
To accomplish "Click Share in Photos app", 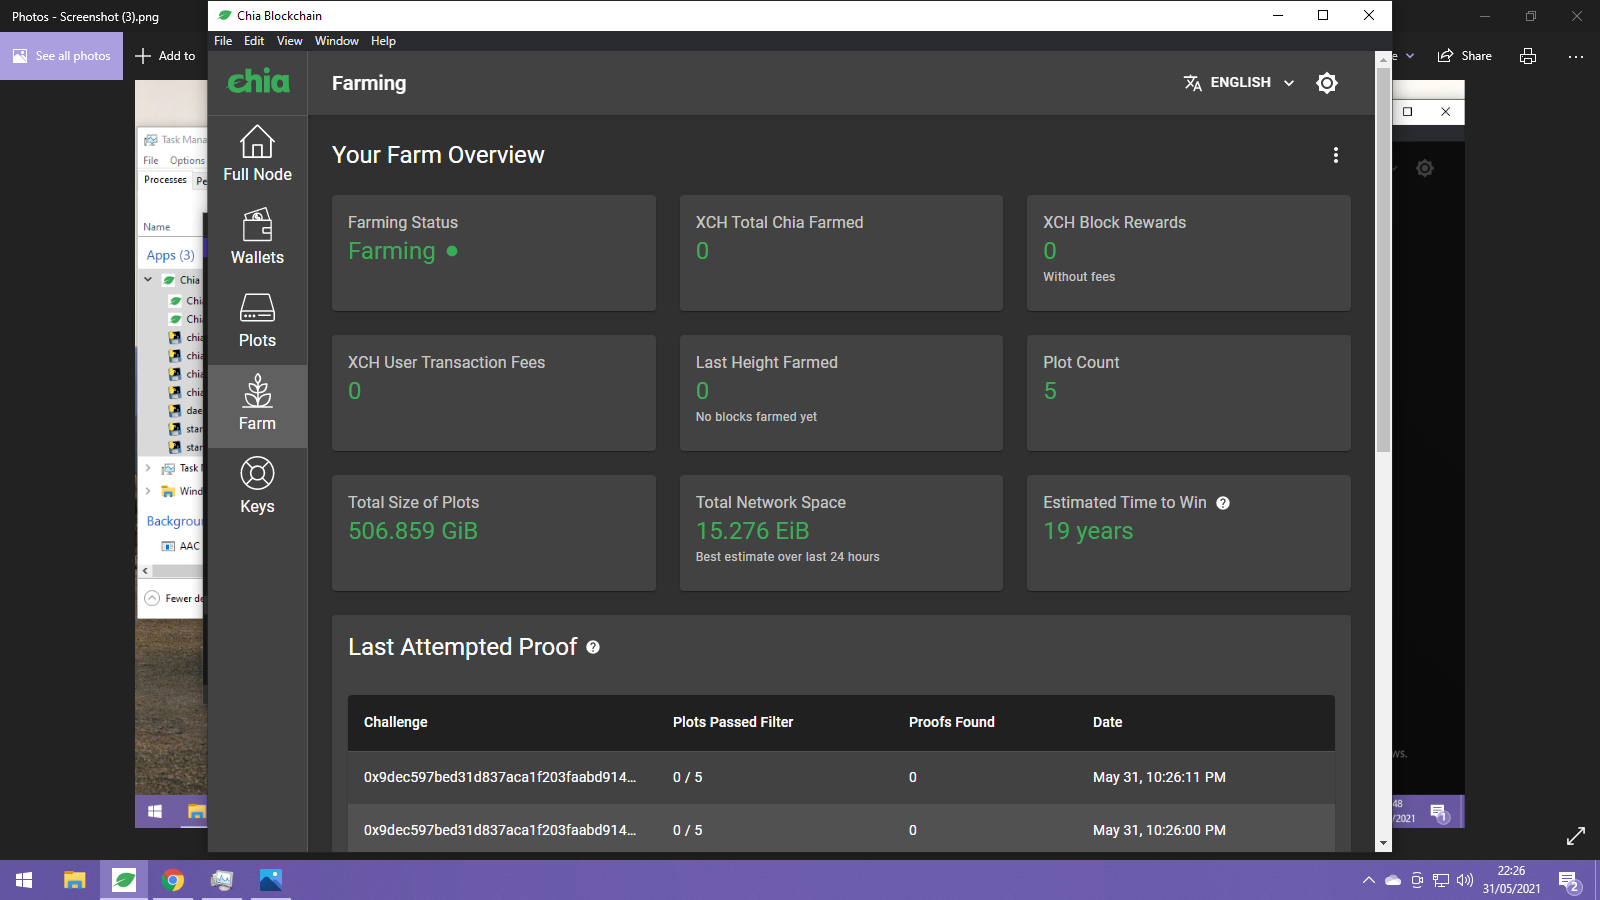I will [x=1465, y=56].
